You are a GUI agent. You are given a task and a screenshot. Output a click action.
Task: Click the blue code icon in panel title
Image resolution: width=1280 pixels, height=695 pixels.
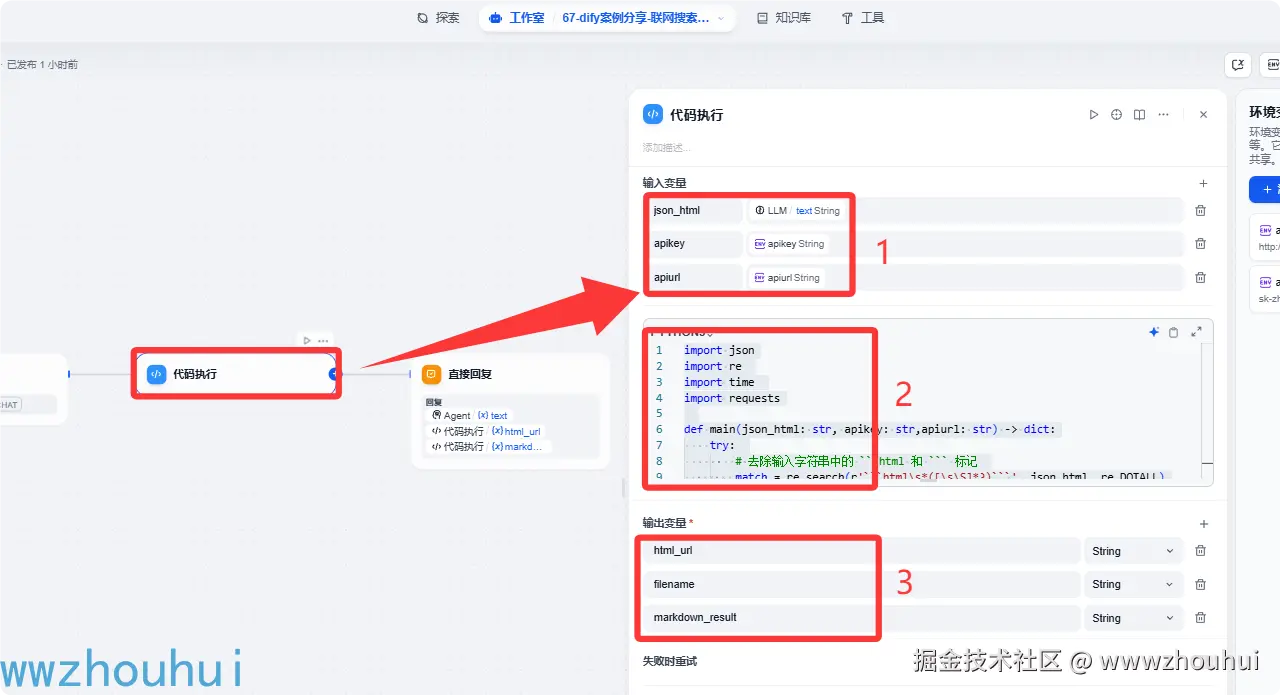click(x=652, y=115)
